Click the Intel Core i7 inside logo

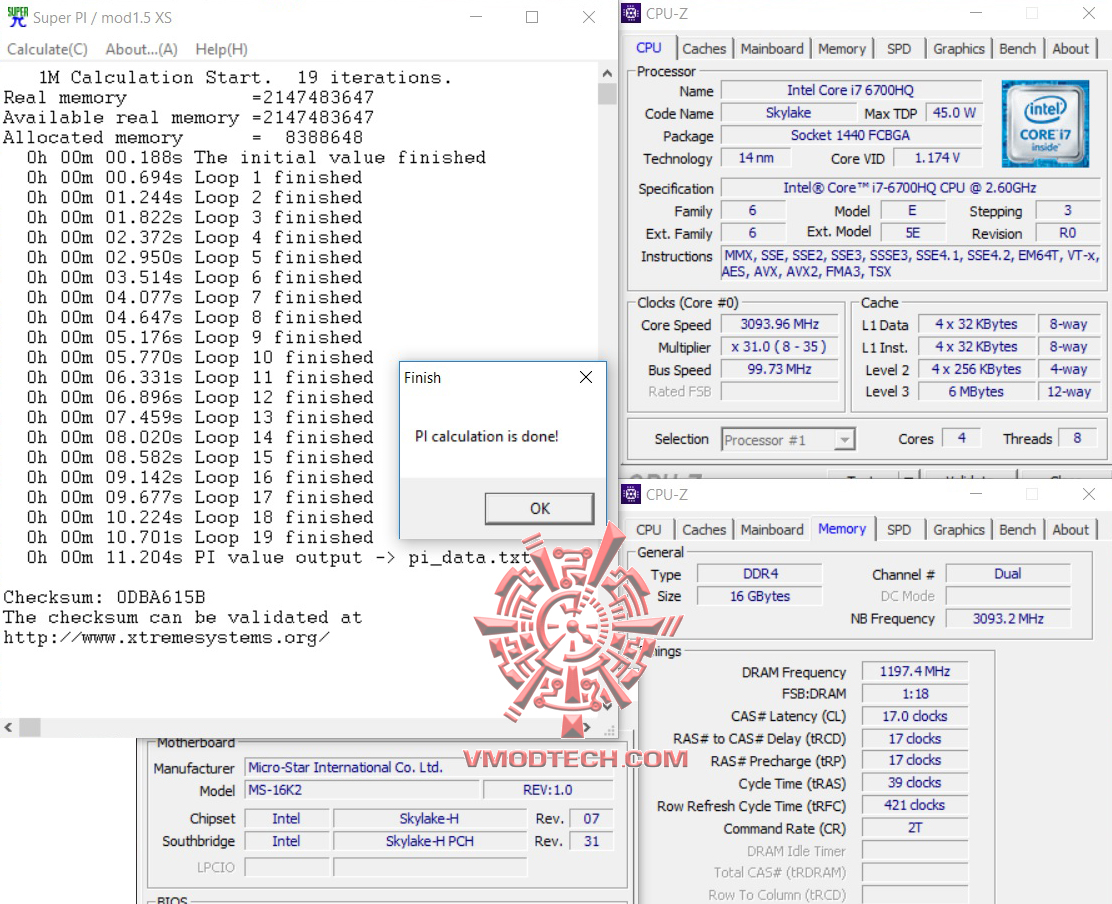tap(1045, 124)
